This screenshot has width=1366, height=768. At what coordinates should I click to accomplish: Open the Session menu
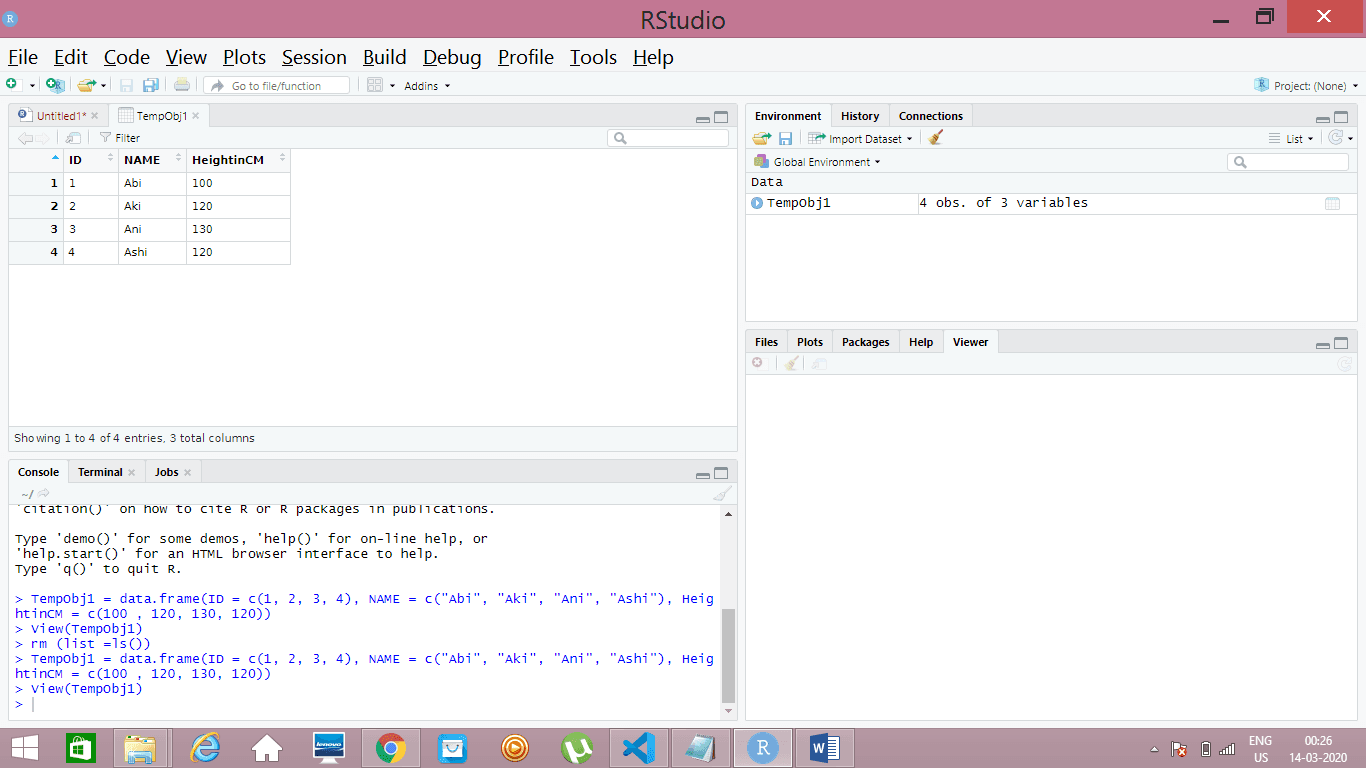click(x=314, y=57)
